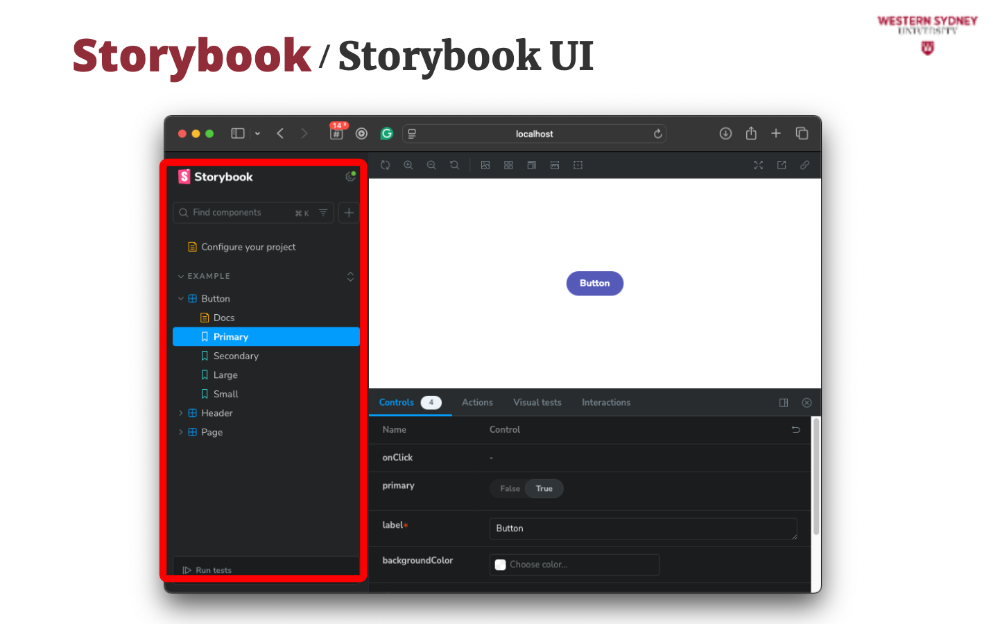Switch to the Actions tab

pos(477,402)
